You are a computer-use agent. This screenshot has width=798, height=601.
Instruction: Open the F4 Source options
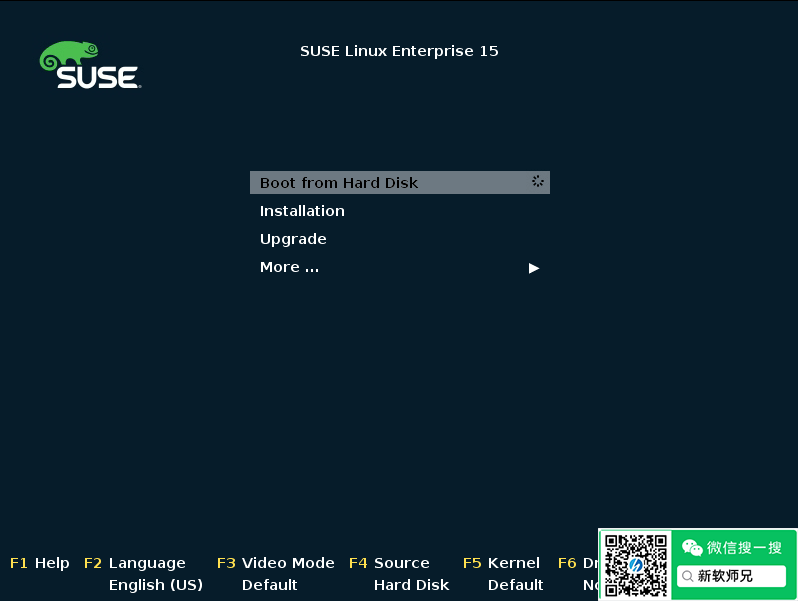pyautogui.click(x=389, y=563)
